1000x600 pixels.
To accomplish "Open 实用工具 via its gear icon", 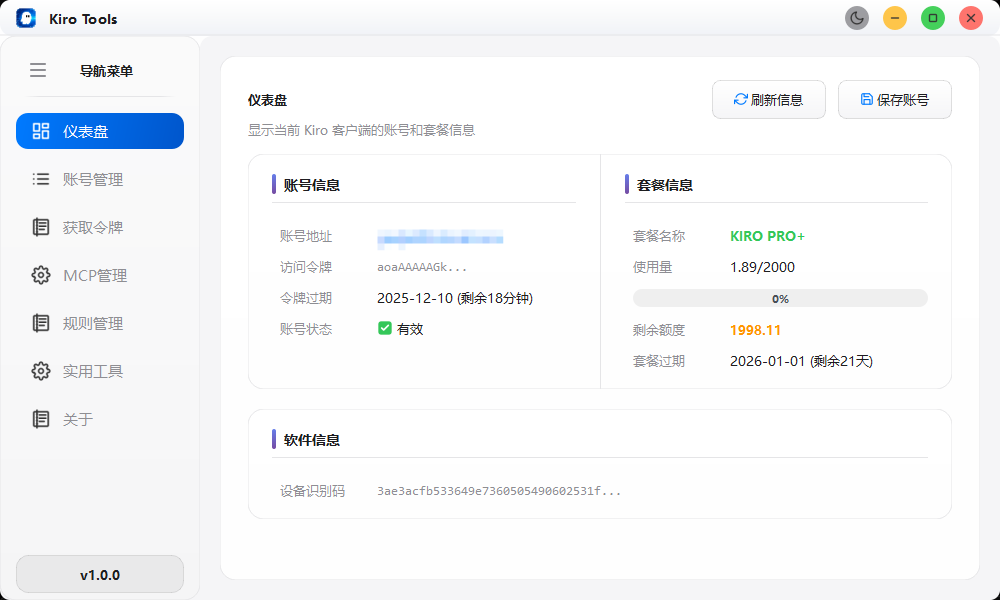I will [40, 371].
